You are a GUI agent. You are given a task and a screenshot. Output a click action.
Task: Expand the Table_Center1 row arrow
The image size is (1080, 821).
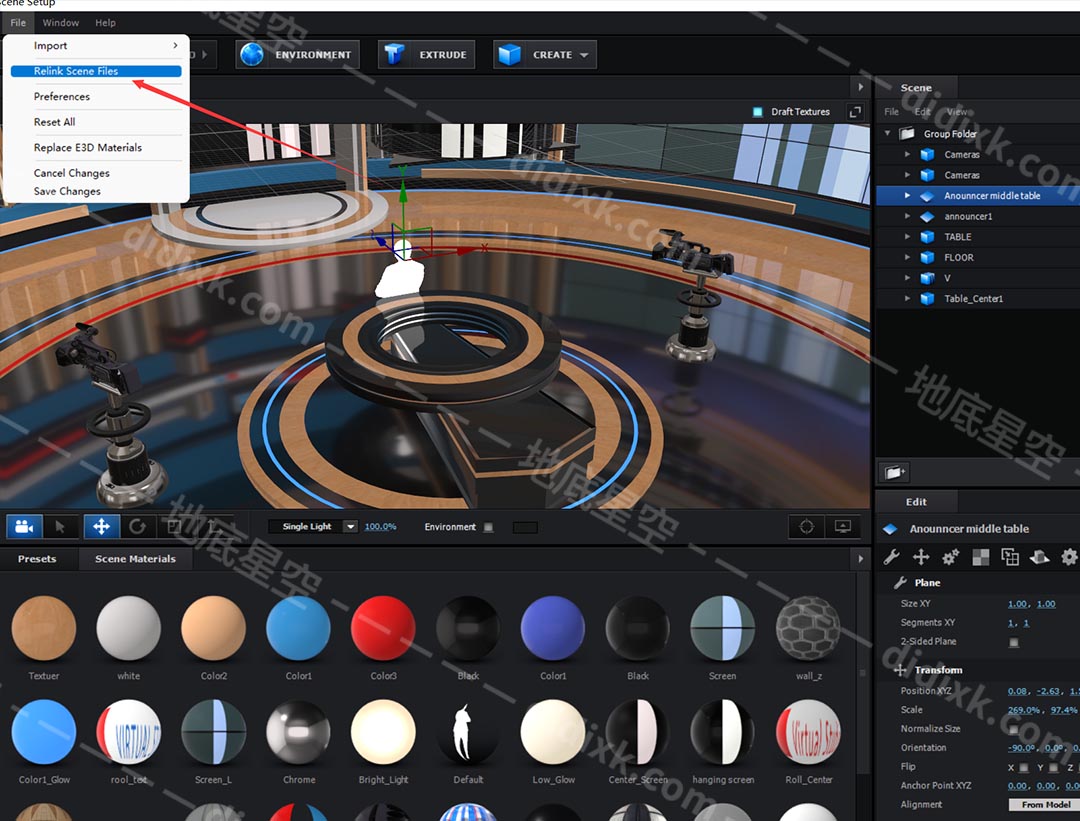pos(907,299)
